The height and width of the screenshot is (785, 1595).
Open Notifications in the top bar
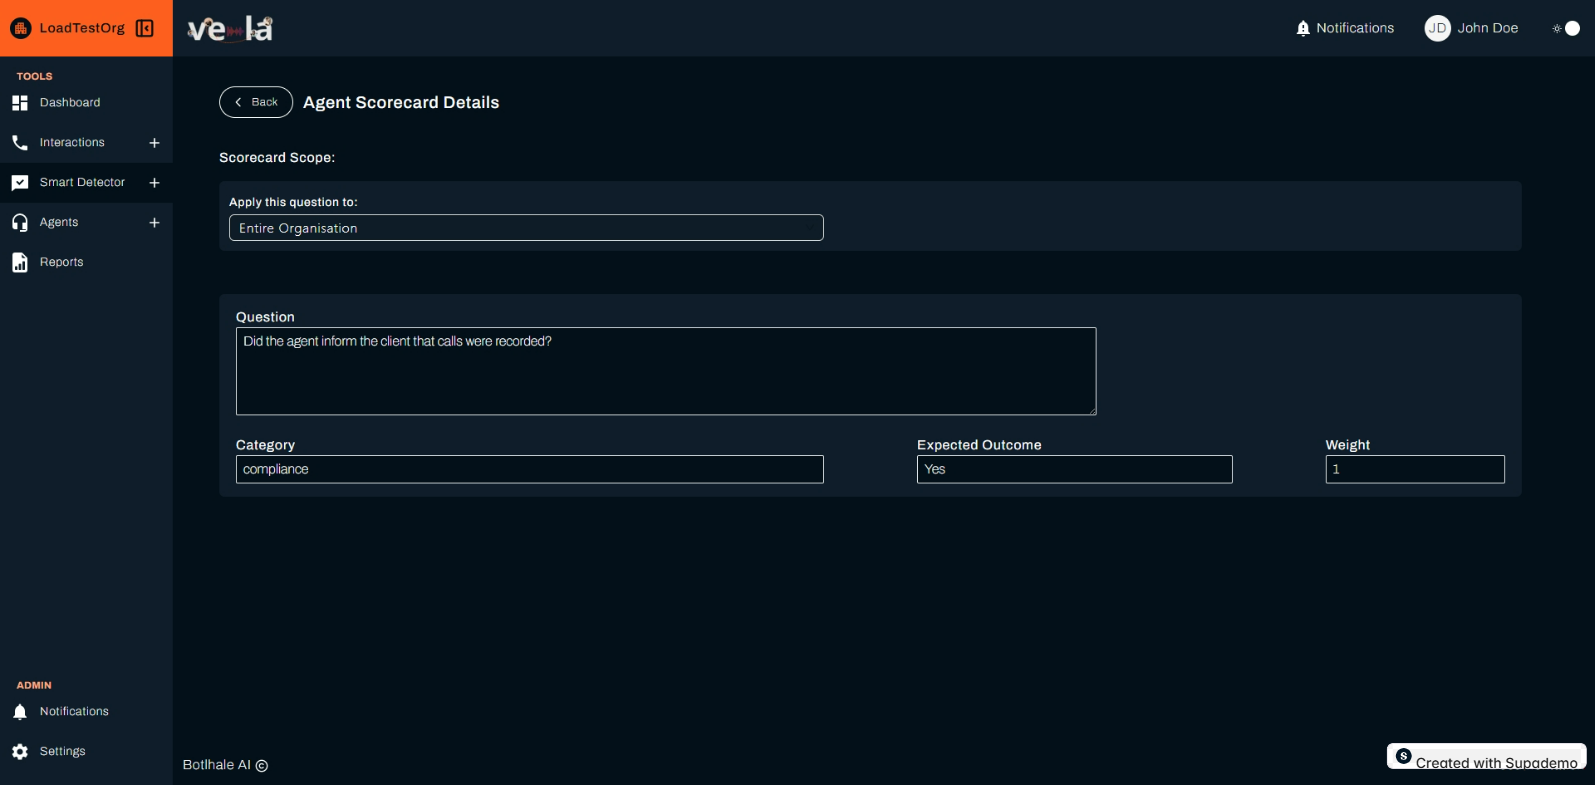click(x=1345, y=29)
